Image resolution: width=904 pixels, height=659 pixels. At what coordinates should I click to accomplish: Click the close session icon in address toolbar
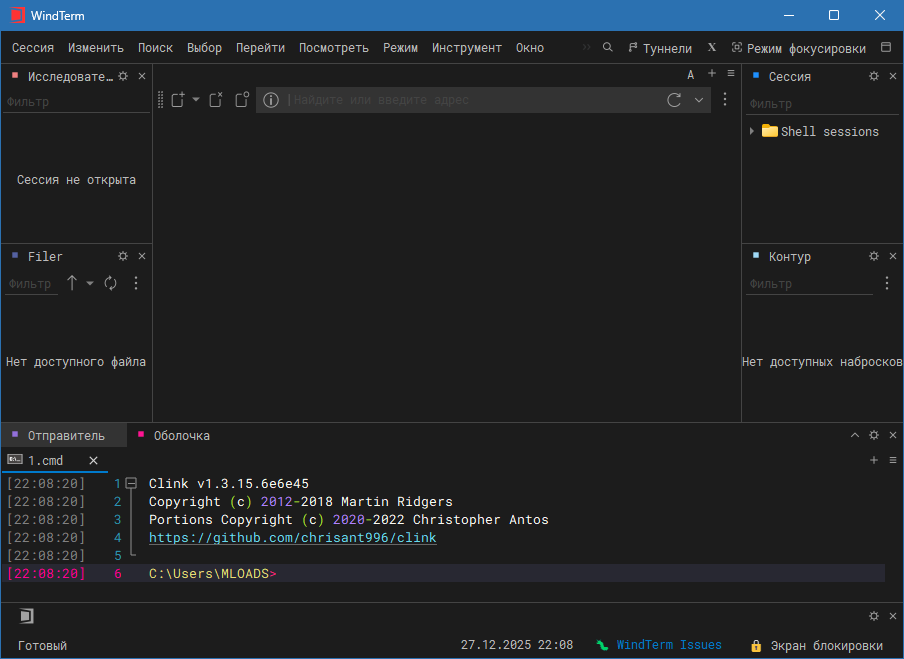coord(216,100)
